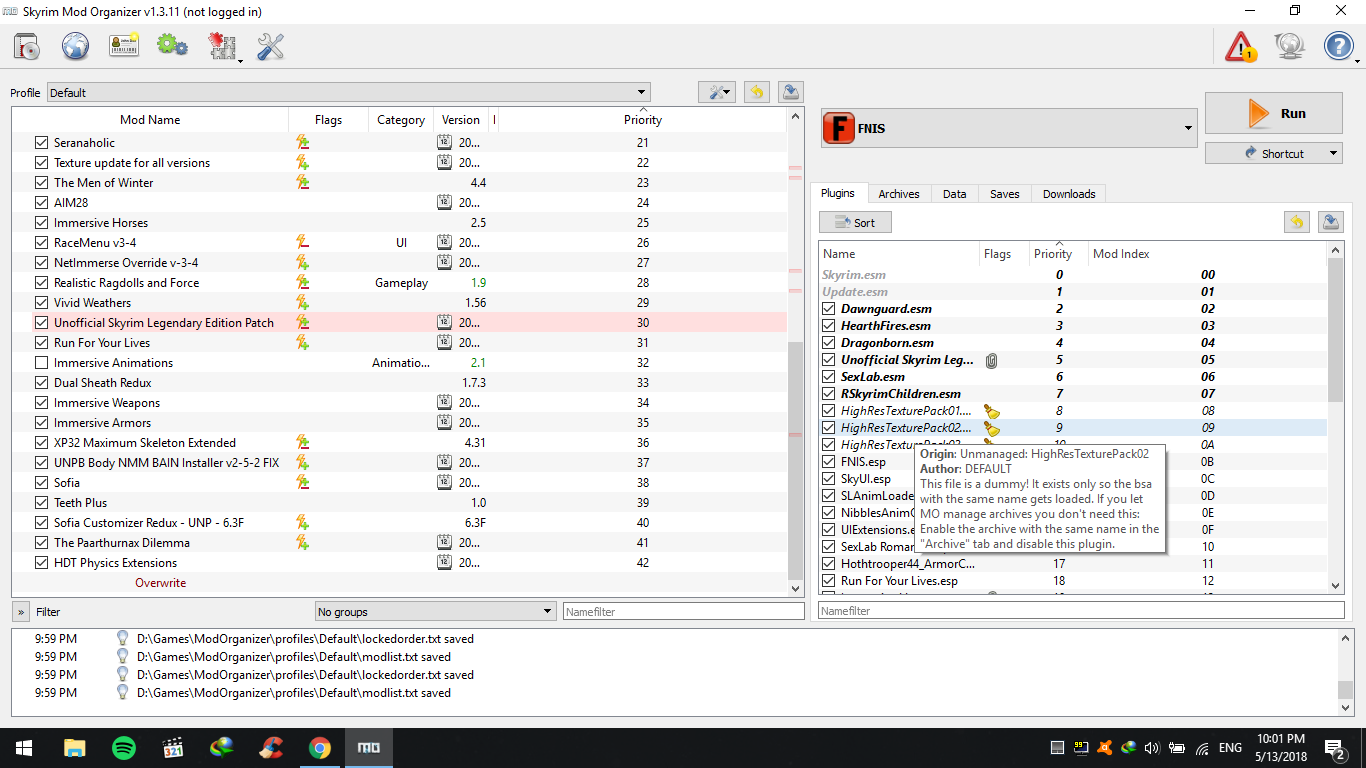Open the No groups dropdown
This screenshot has width=1366, height=768.
(435, 611)
